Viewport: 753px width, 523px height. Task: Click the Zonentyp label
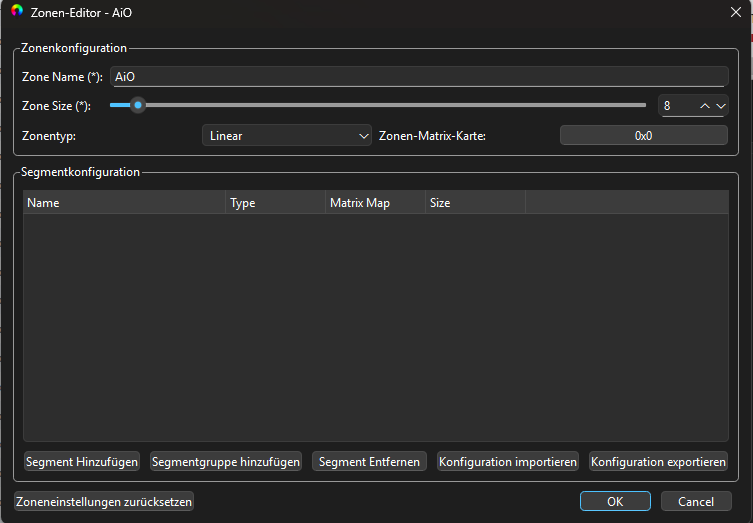tap(49, 136)
